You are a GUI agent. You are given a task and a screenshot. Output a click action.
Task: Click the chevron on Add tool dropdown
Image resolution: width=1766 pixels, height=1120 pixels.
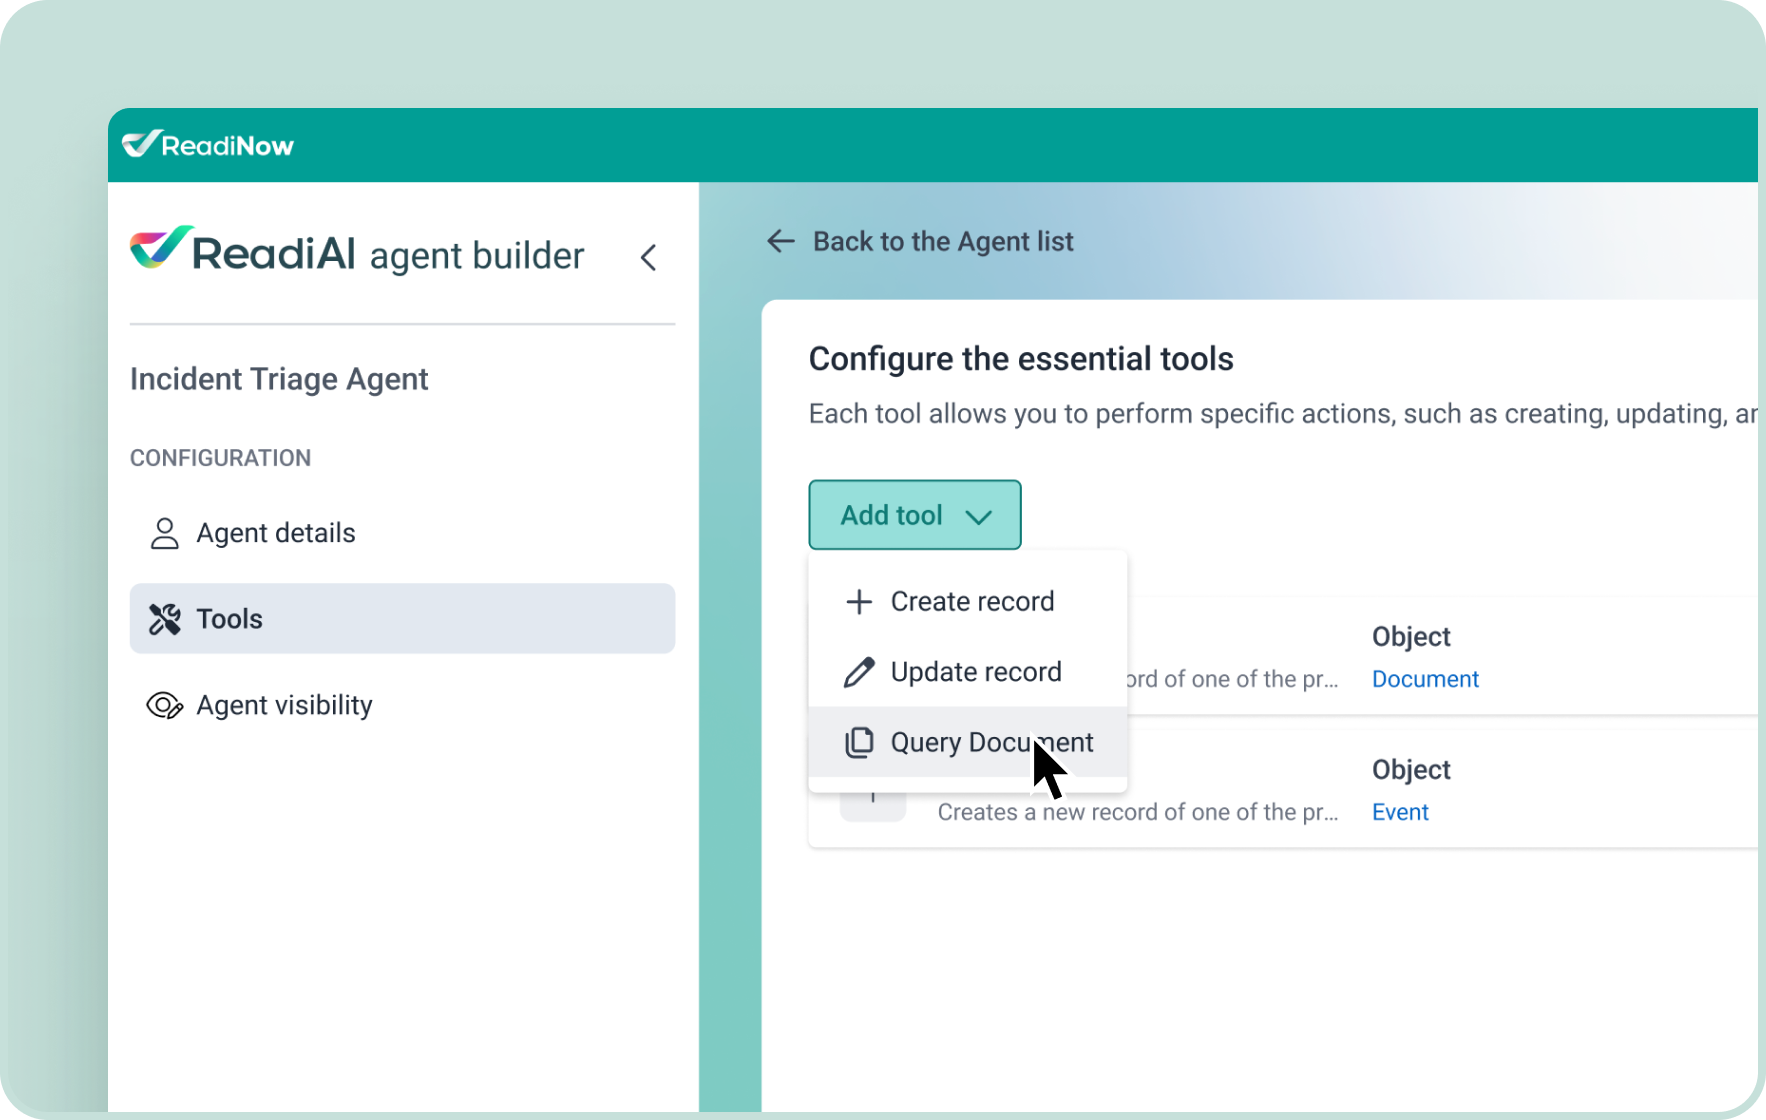pos(978,516)
